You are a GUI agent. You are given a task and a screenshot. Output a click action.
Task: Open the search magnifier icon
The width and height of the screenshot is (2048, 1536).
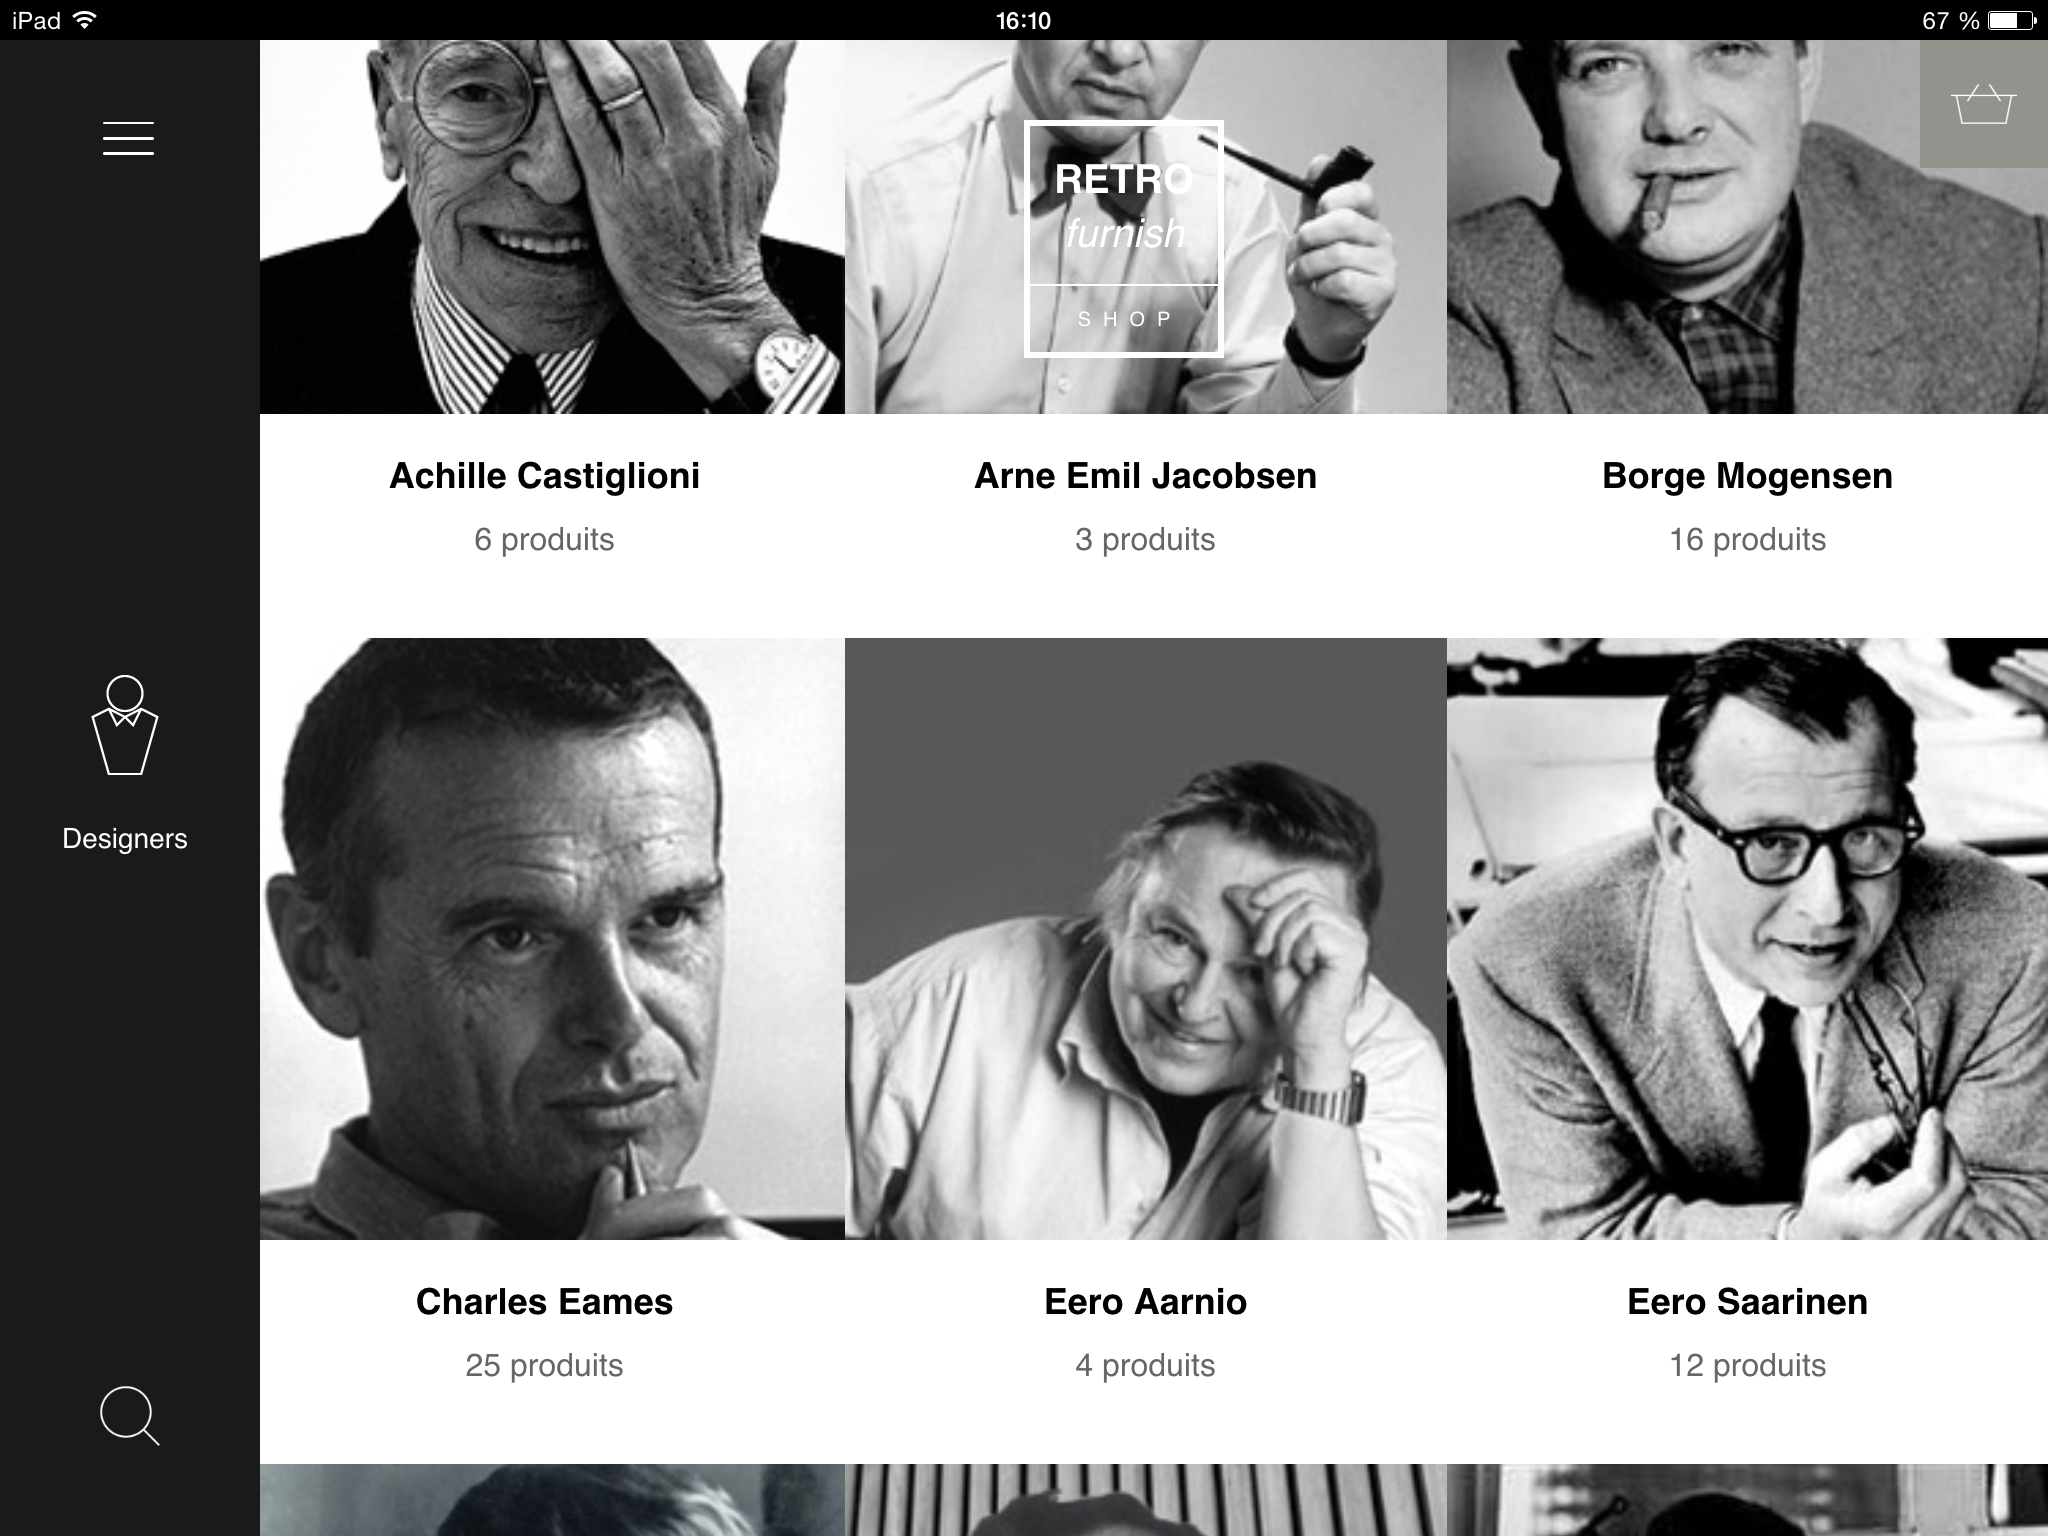pos(130,1415)
